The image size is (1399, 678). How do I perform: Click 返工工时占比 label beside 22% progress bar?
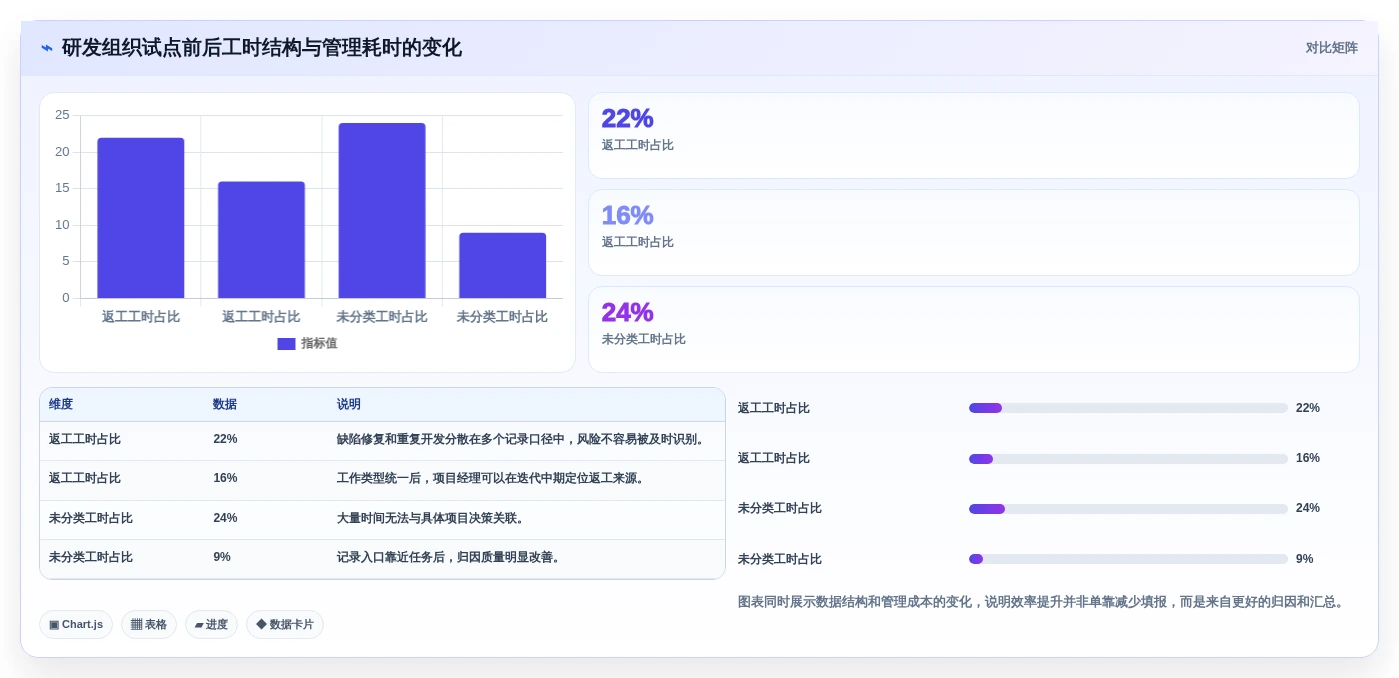[x=774, y=408]
